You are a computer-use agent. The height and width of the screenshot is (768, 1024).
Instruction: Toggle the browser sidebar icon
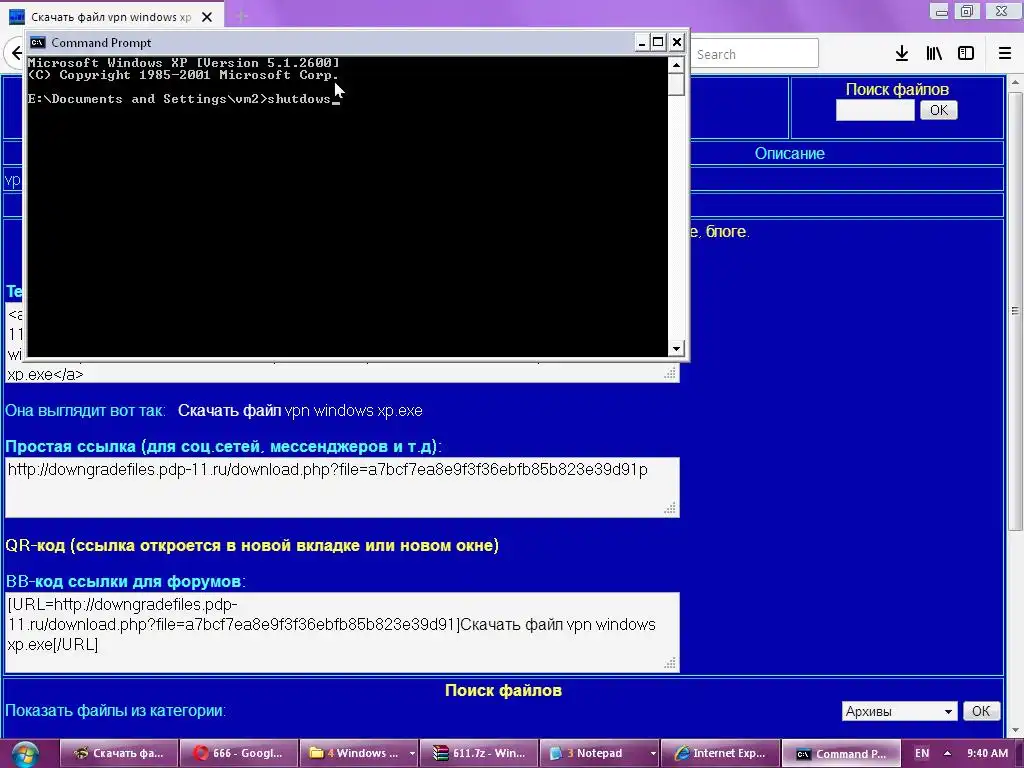966,54
